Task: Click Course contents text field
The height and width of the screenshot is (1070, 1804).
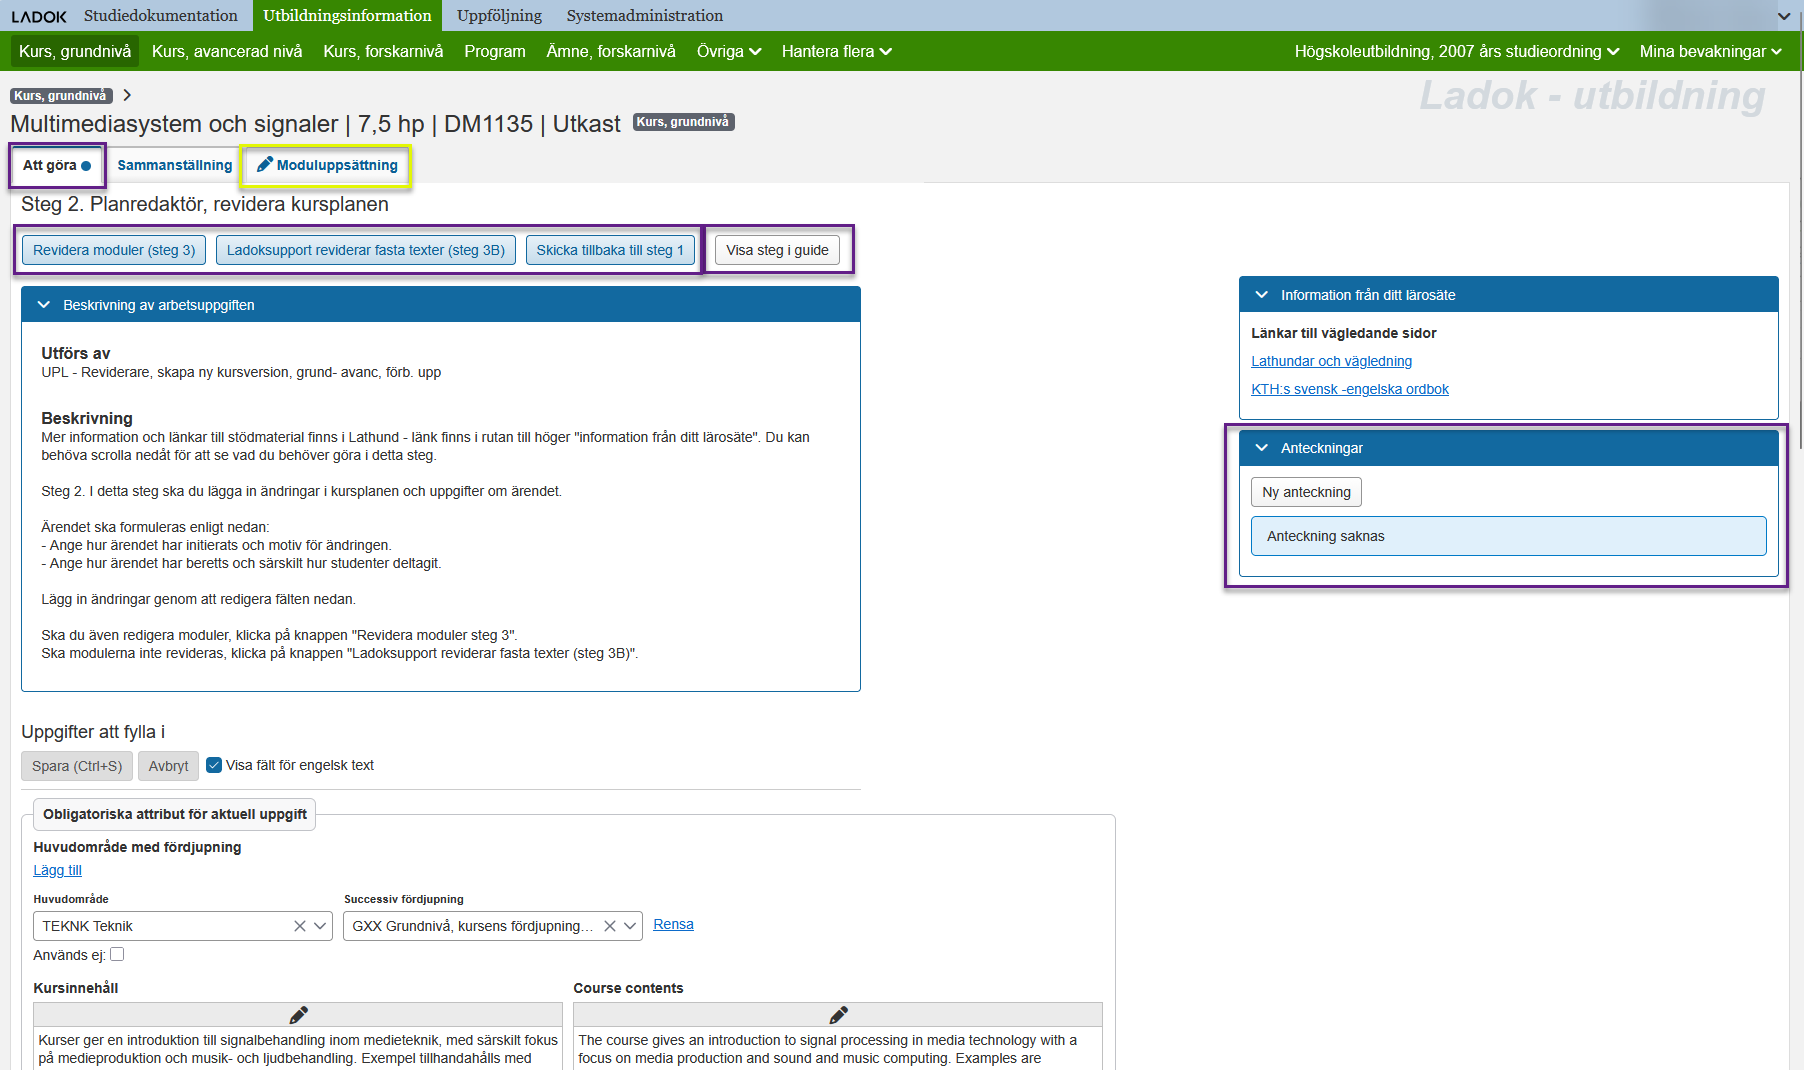Action: [838, 1048]
